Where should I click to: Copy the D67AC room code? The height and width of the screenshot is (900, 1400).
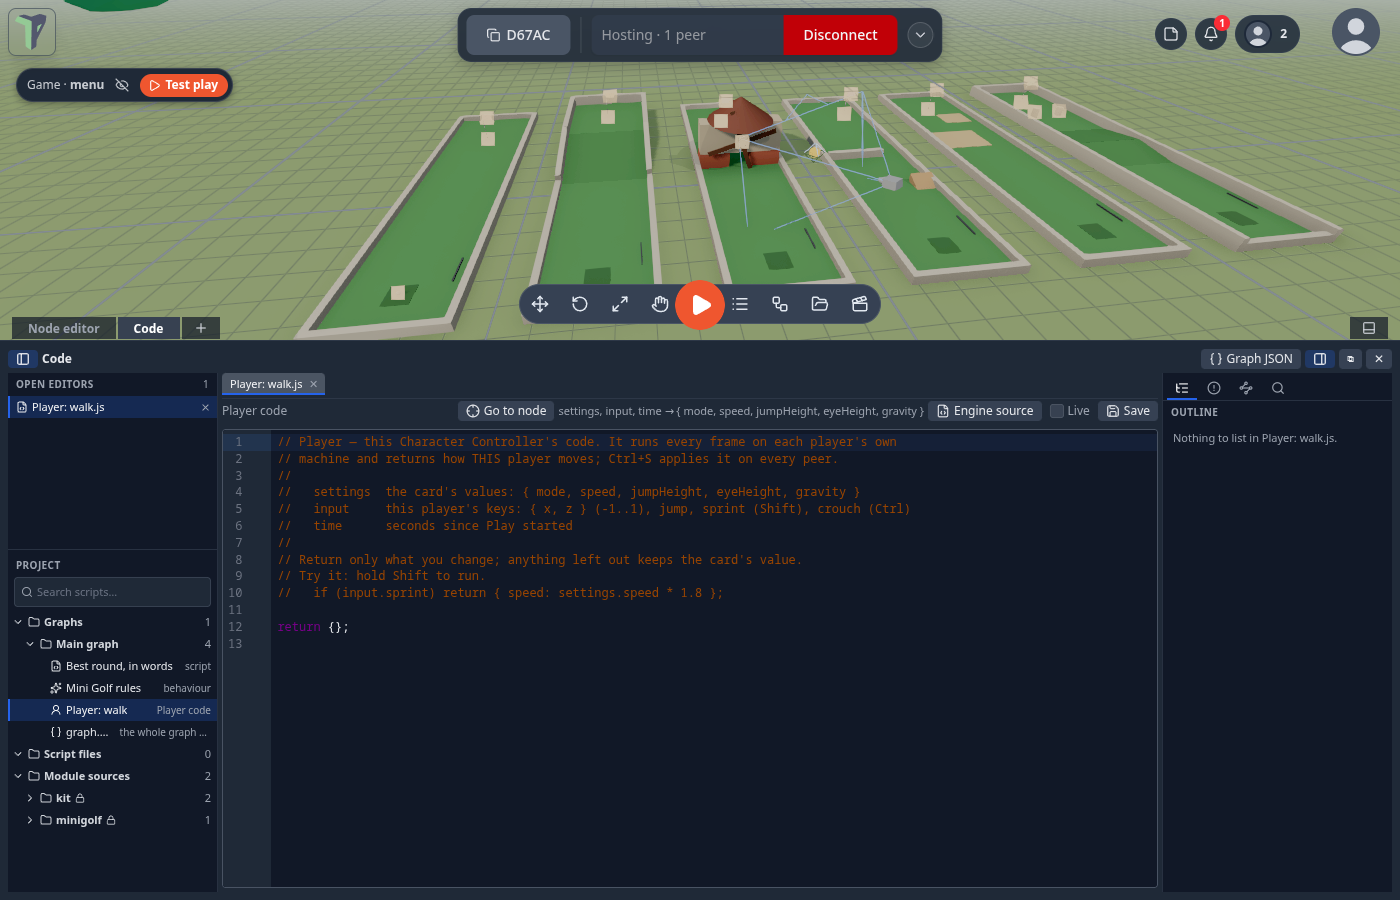coord(518,35)
